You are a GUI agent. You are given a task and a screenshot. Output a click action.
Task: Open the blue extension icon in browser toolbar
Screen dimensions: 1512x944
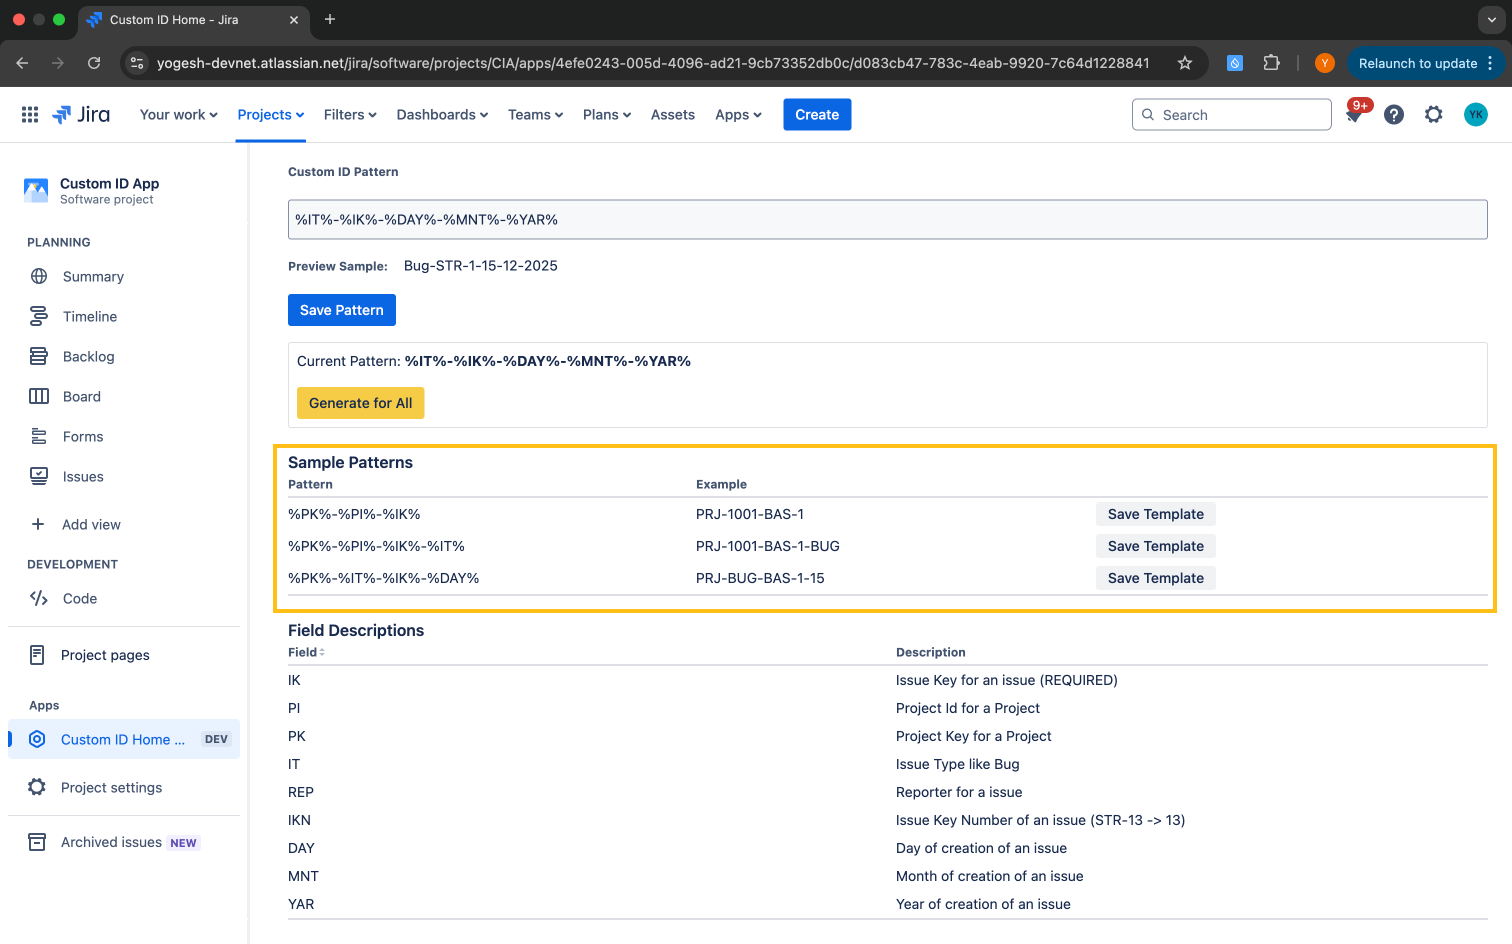coord(1235,63)
